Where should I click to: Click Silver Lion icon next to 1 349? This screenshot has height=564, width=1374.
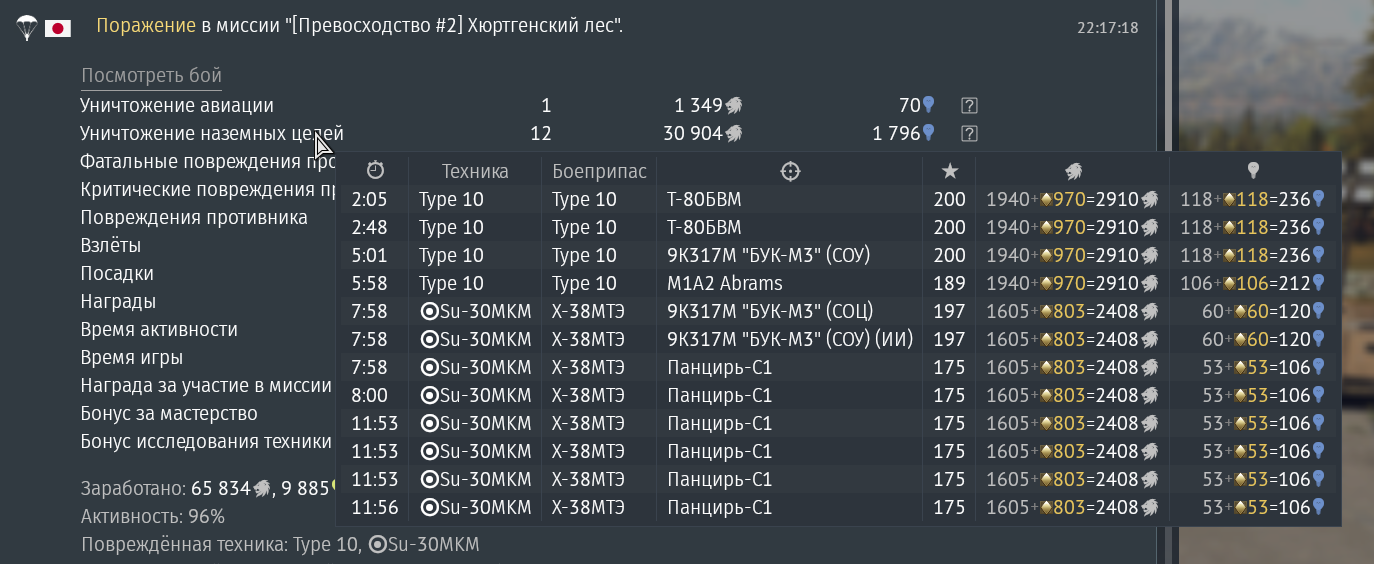click(x=734, y=105)
